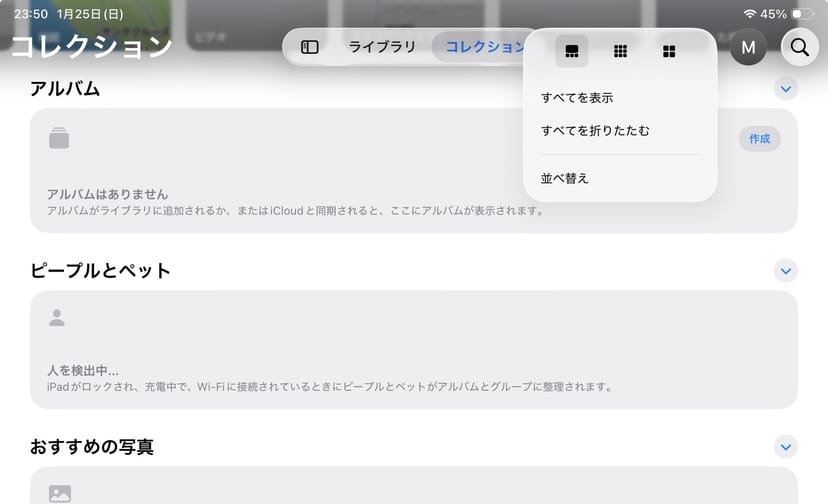
Task: Toggle the sidebar panel icon
Action: (x=310, y=47)
